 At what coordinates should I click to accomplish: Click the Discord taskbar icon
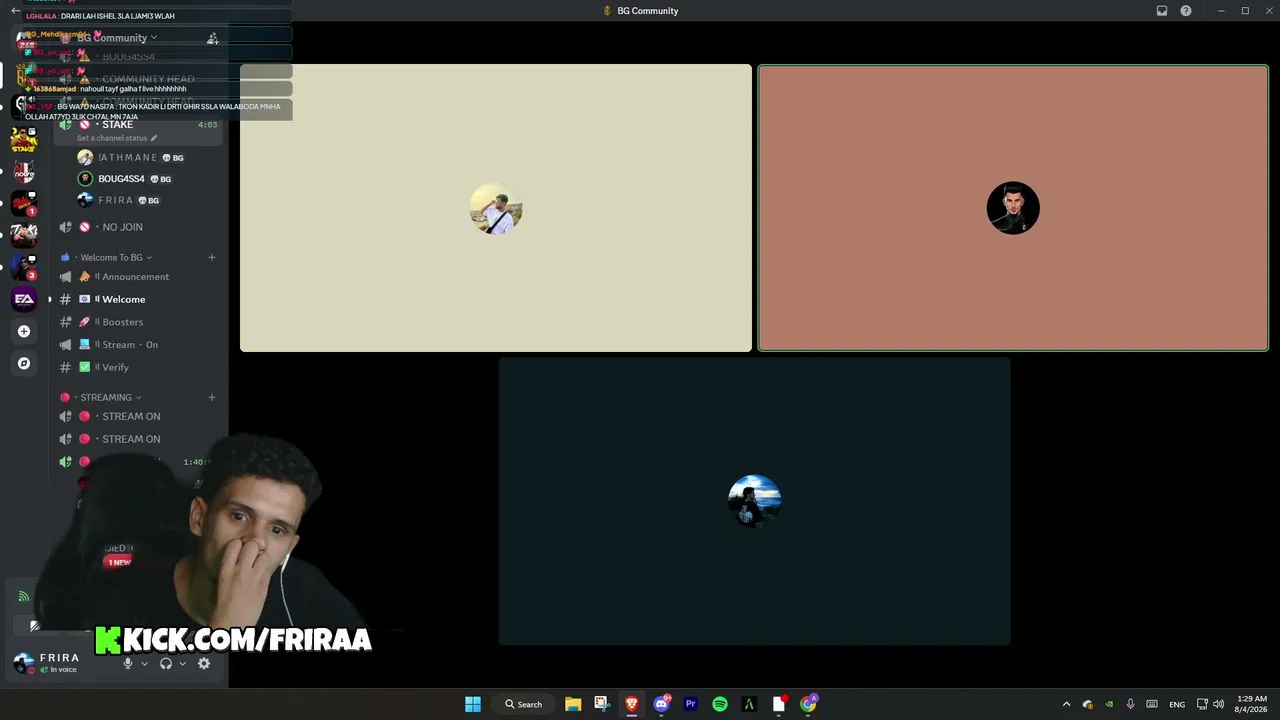[x=661, y=704]
